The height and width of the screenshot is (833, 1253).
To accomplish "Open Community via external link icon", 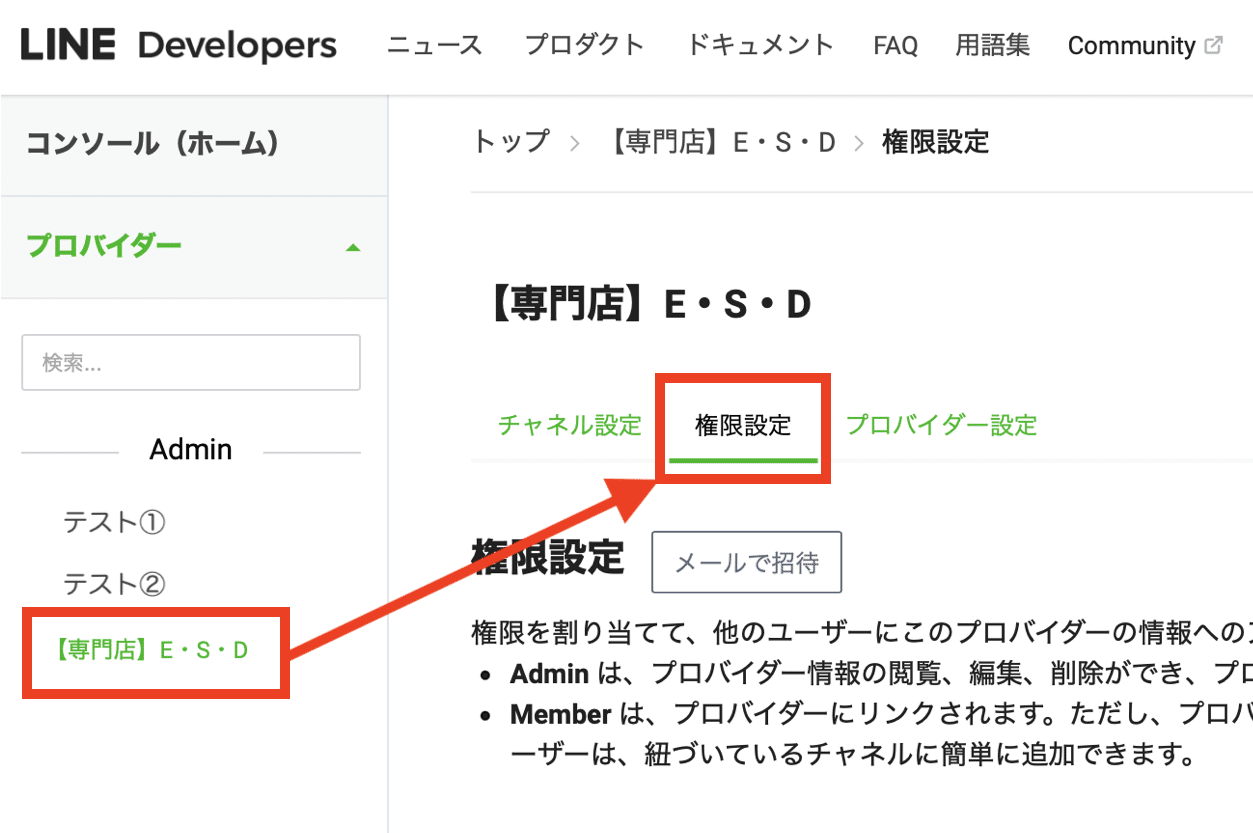I will click(1211, 42).
